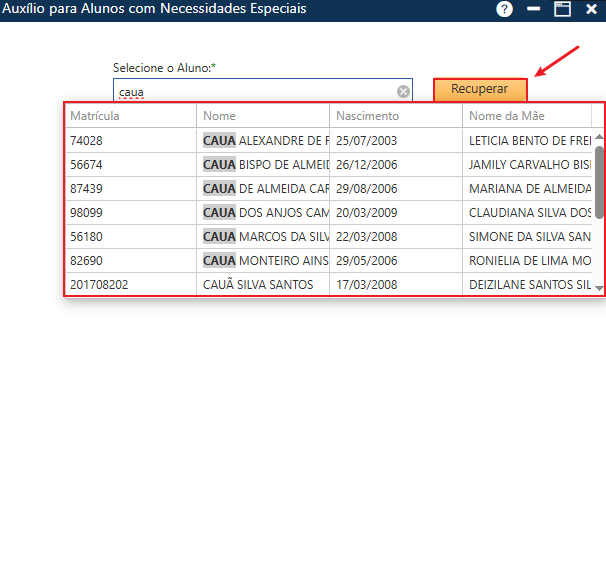Select matrícula 98099
The image size is (606, 581).
click(86, 213)
